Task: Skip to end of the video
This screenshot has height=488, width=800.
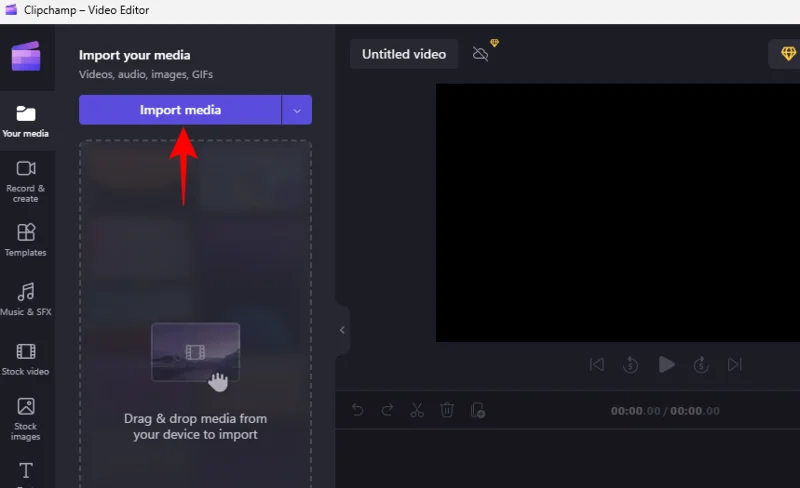Action: [735, 364]
